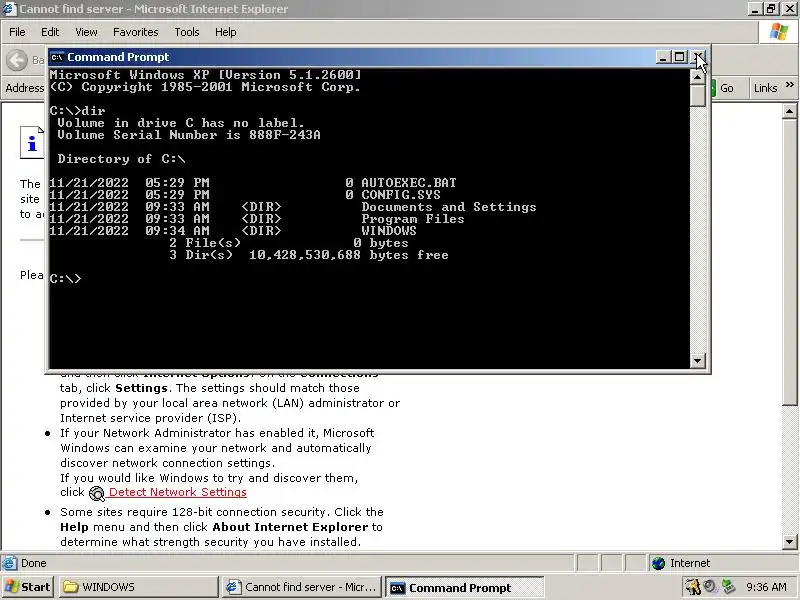
Task: Click the Detect Network Settings link
Action: tap(178, 492)
